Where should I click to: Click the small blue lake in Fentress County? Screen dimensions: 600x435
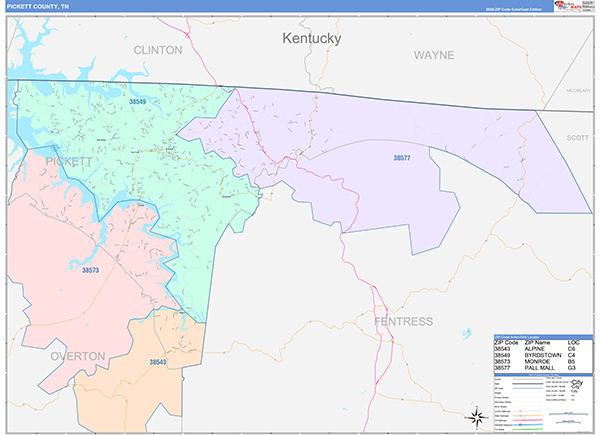pyautogui.click(x=467, y=333)
